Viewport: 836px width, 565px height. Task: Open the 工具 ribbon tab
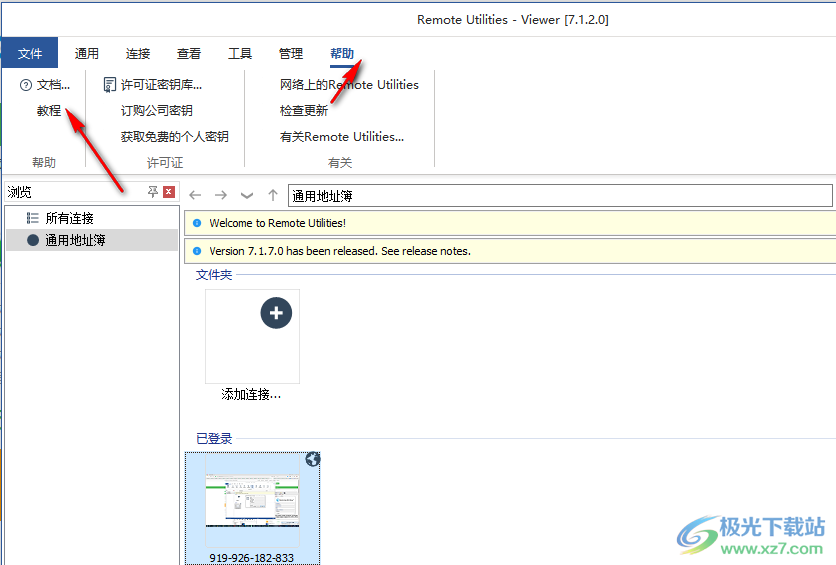(240, 53)
